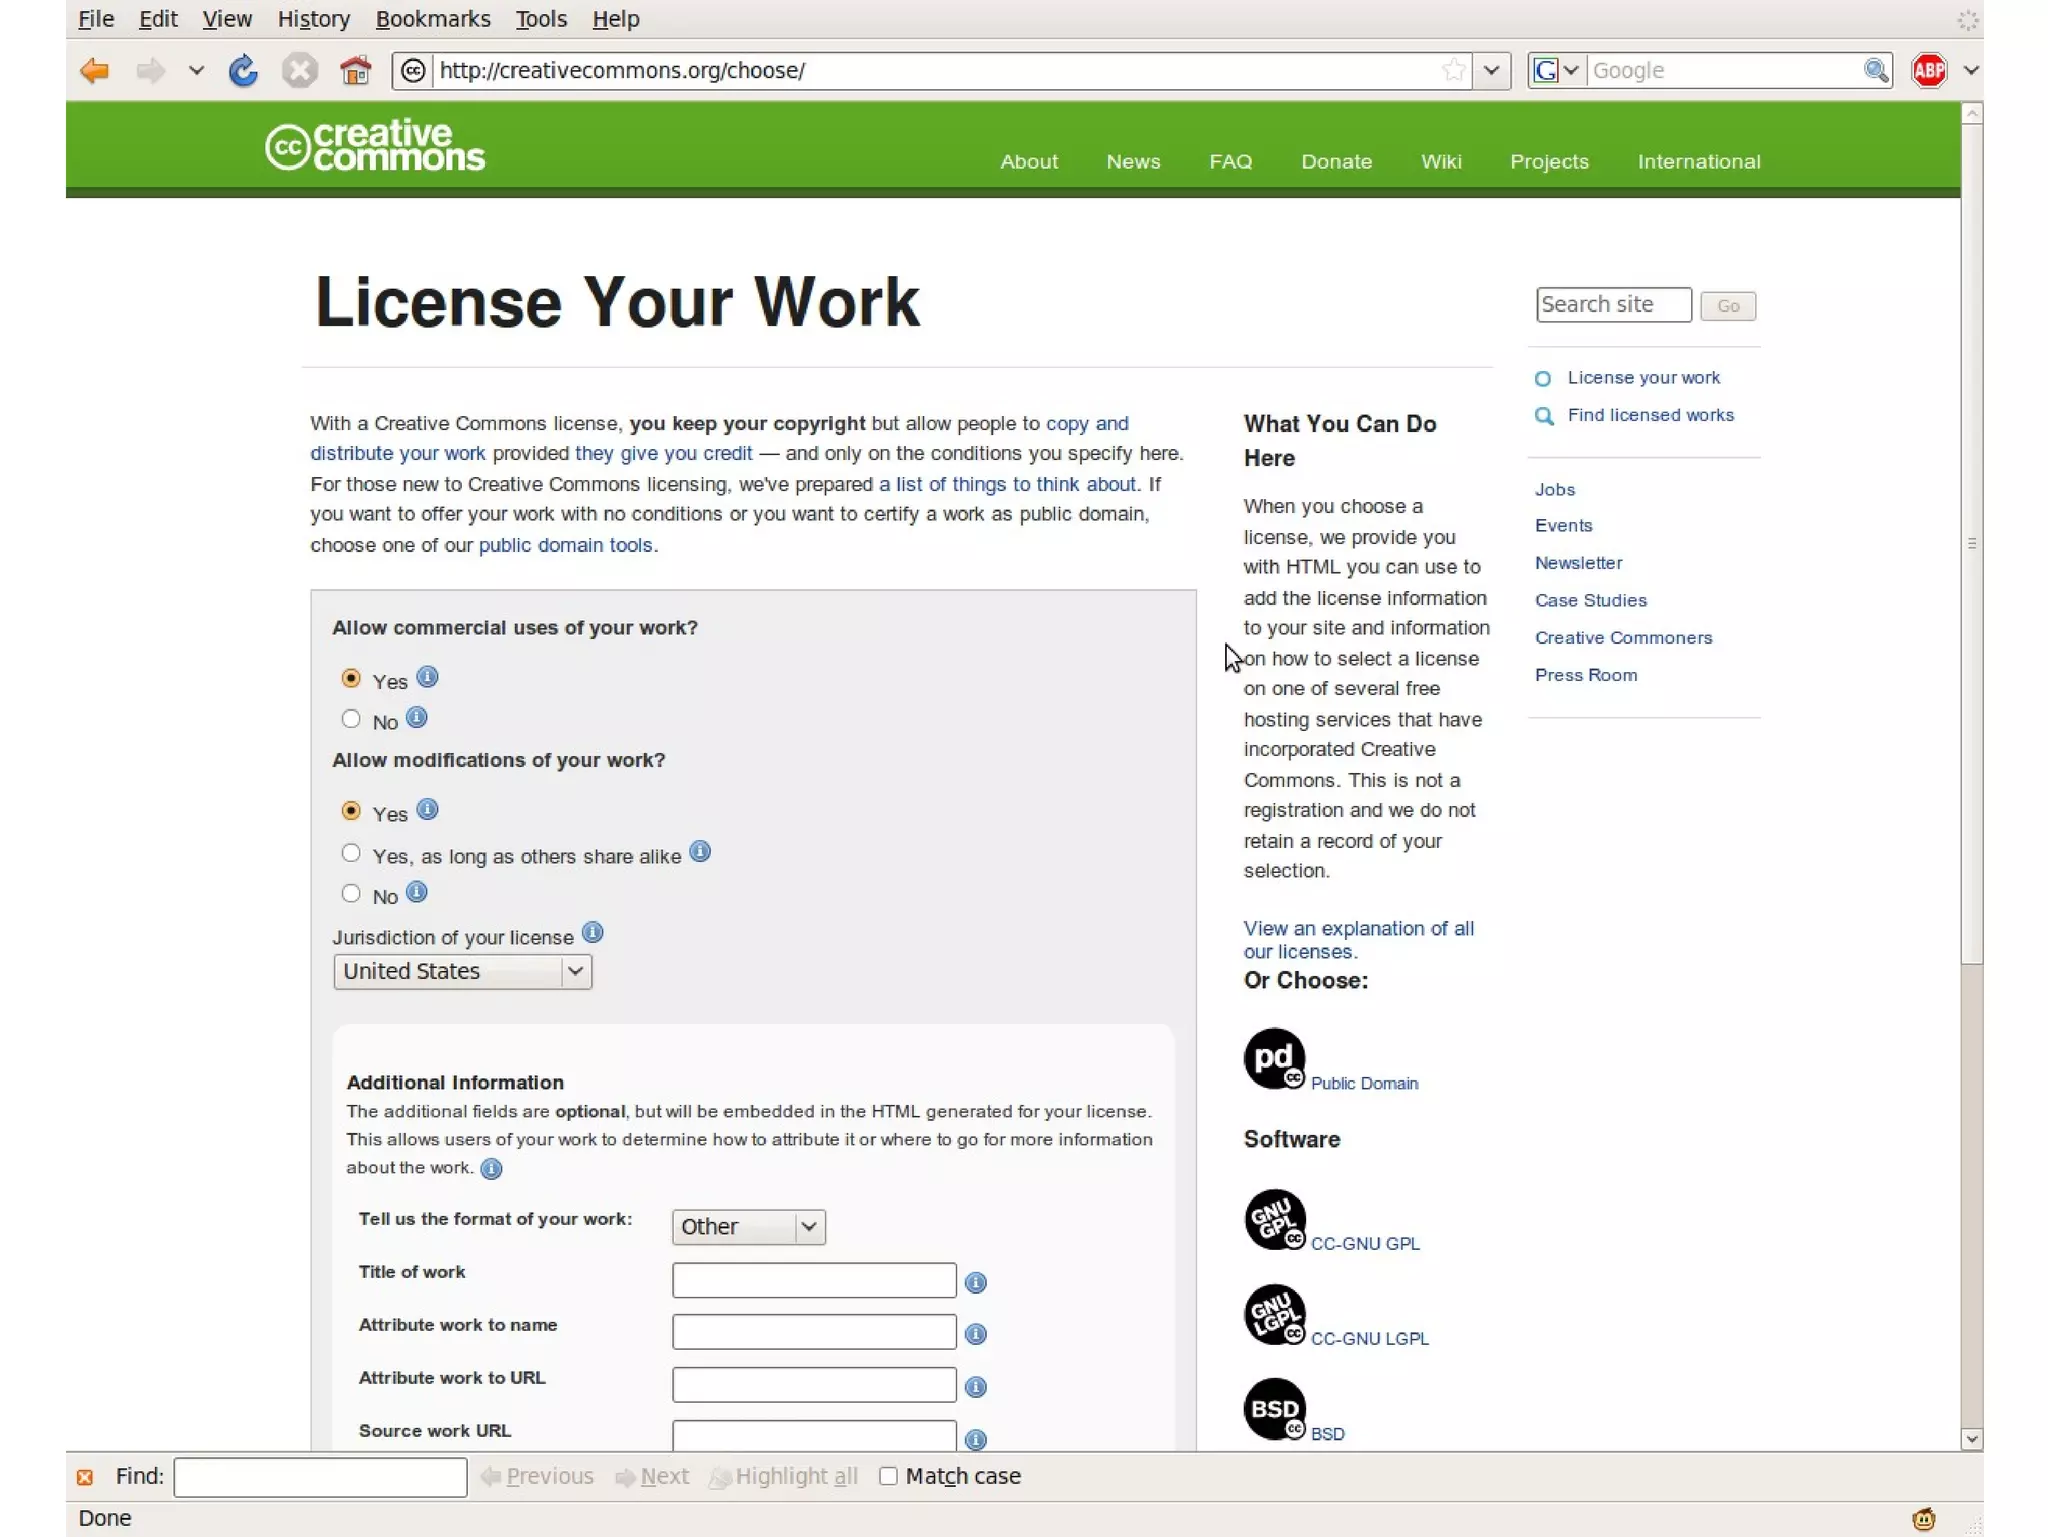The image size is (2048, 1537).
Task: Click the Home toolbar icon
Action: click(x=355, y=71)
